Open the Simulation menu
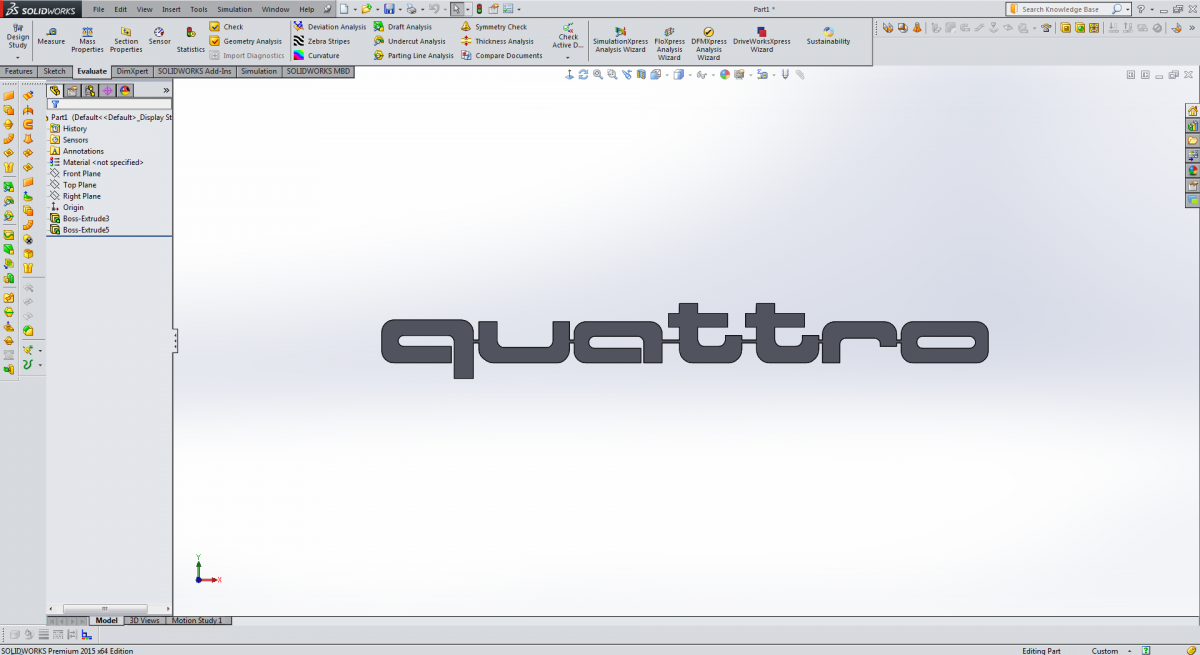Screen dimensions: 1200x655 coord(235,9)
